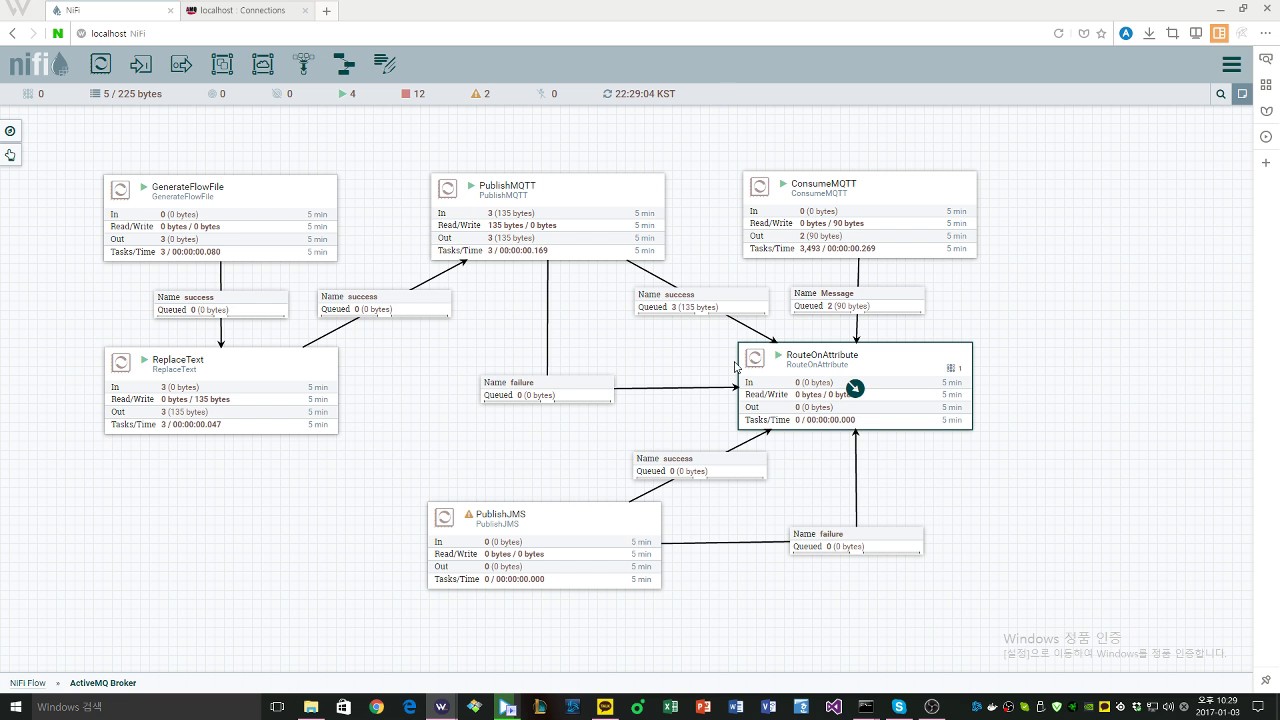Click the ActiveMQ Broker breadcrumb
The height and width of the screenshot is (720, 1280).
103,683
